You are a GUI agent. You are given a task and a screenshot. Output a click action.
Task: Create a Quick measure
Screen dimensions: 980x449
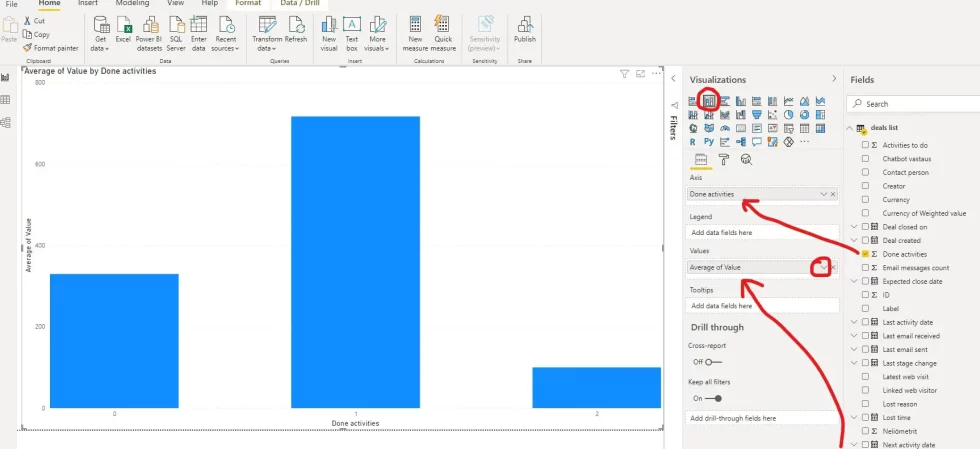pos(442,34)
